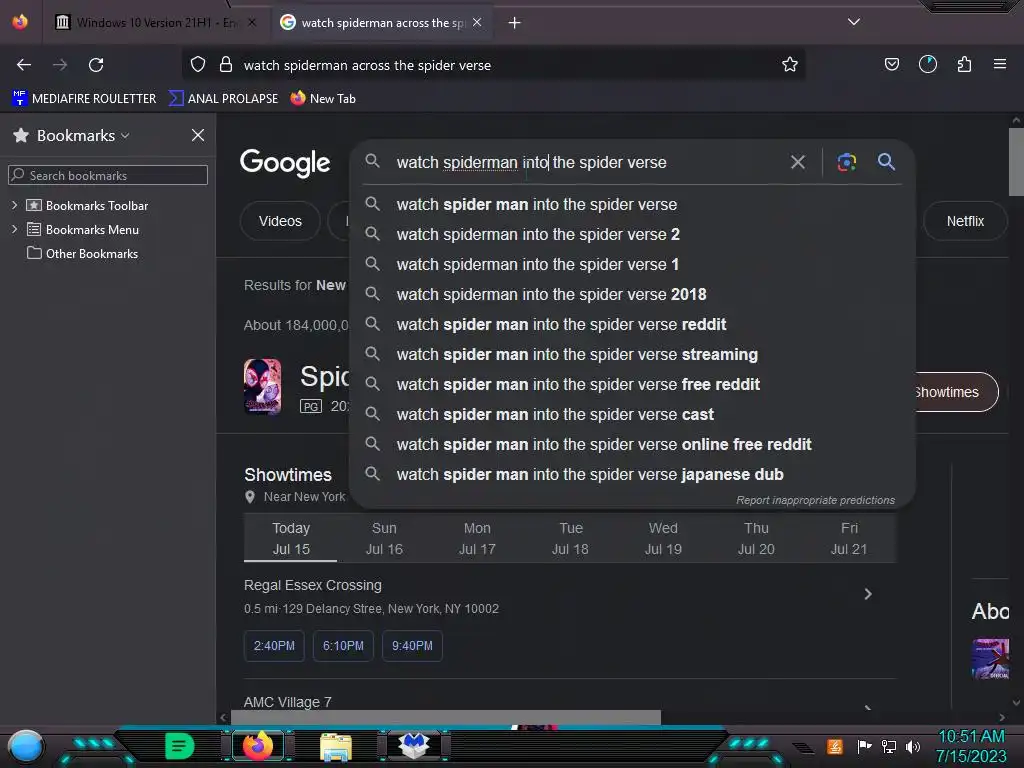Go back to the previous page
The height and width of the screenshot is (768, 1024).
(x=24, y=65)
